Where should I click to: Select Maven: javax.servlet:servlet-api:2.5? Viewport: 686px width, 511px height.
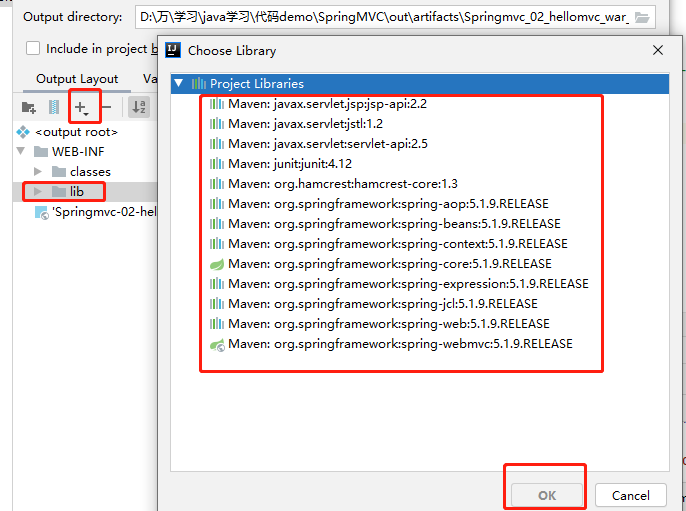(328, 144)
